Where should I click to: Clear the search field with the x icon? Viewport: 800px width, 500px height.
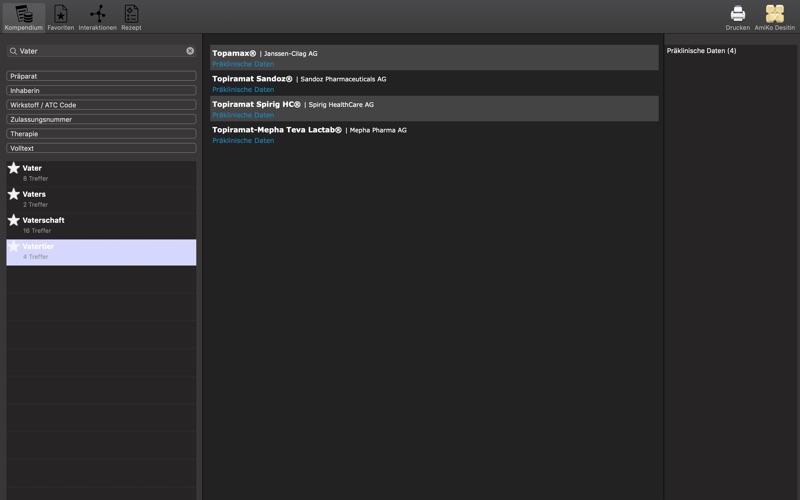pyautogui.click(x=190, y=51)
